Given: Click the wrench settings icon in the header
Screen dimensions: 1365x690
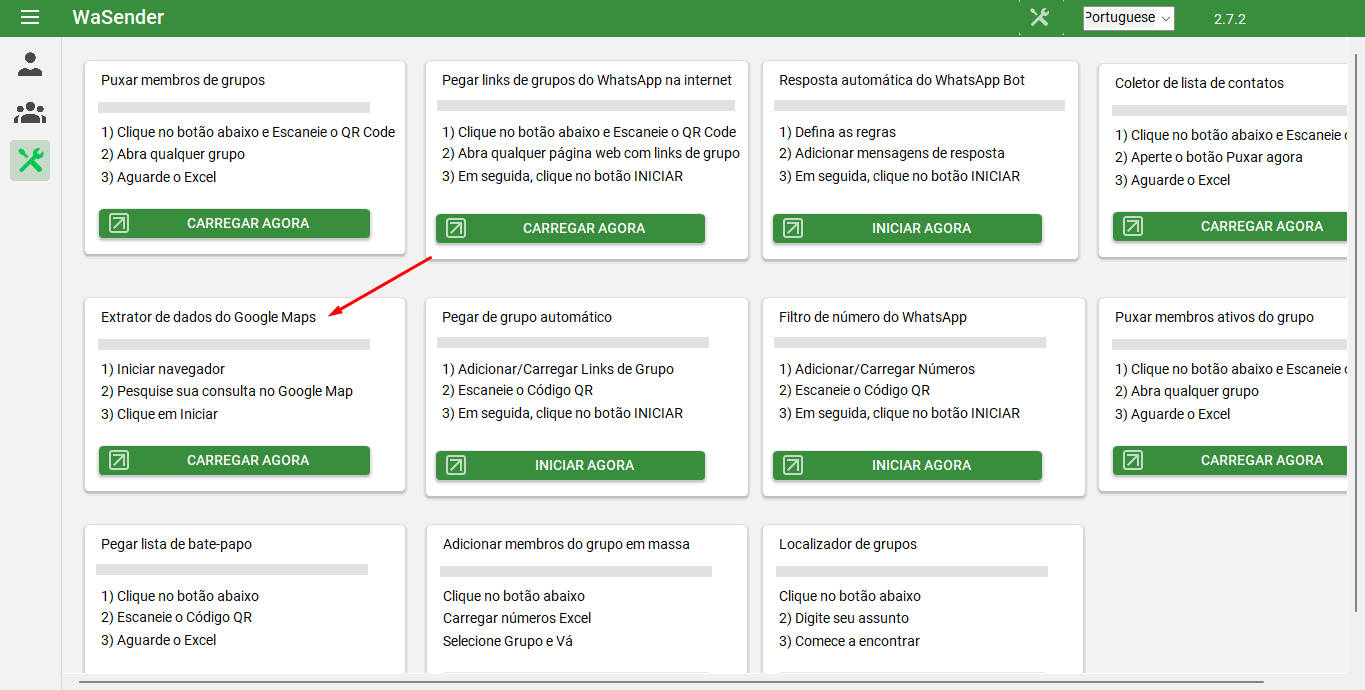Looking at the screenshot, I should coord(1039,17).
